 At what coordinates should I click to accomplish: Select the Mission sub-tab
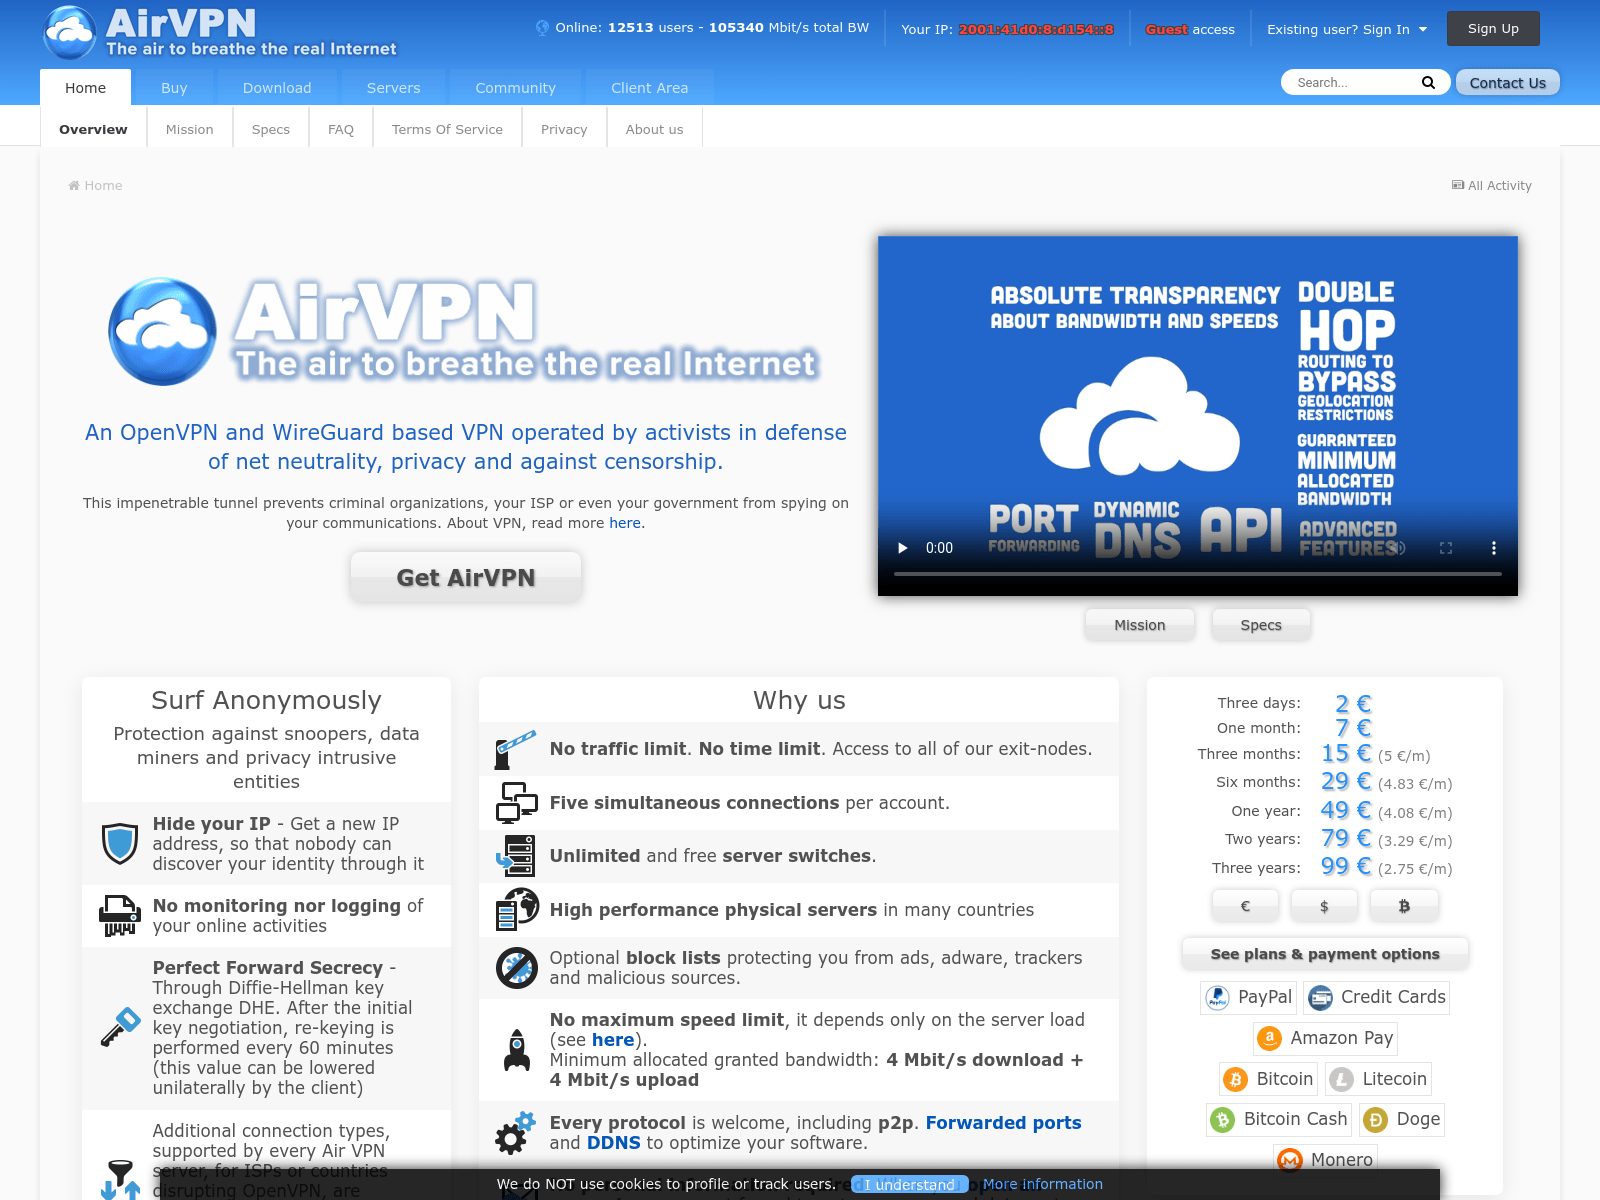[x=190, y=129]
